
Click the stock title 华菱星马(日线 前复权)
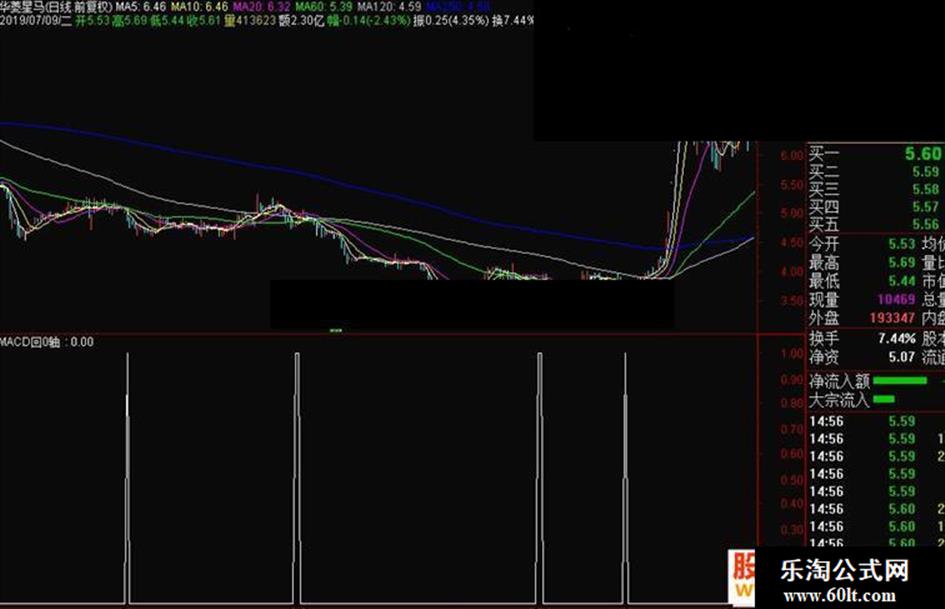point(56,7)
